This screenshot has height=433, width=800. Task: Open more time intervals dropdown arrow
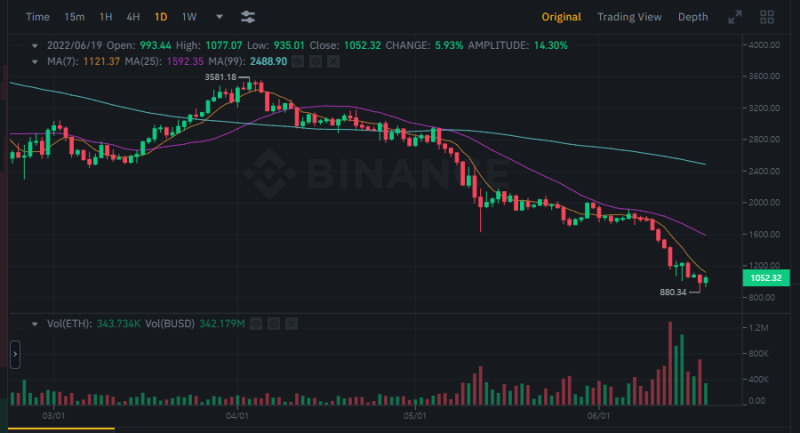(x=219, y=17)
